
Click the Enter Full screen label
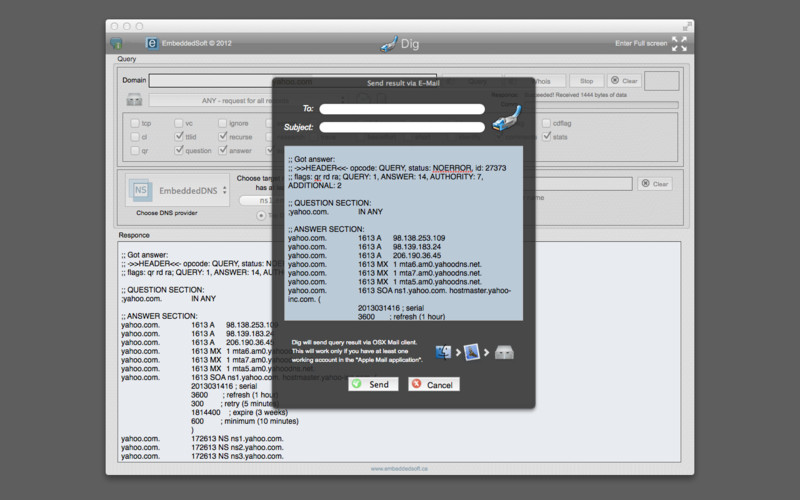pyautogui.click(x=641, y=43)
